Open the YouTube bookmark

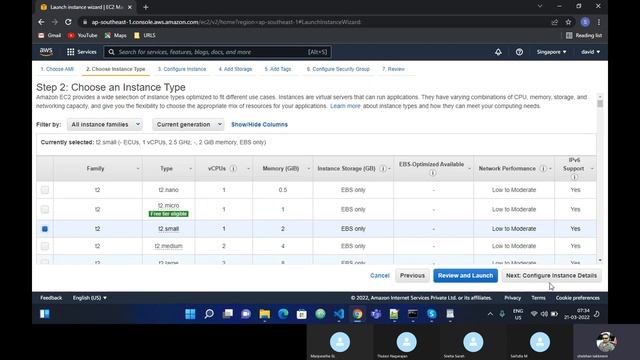pyautogui.click(x=82, y=36)
